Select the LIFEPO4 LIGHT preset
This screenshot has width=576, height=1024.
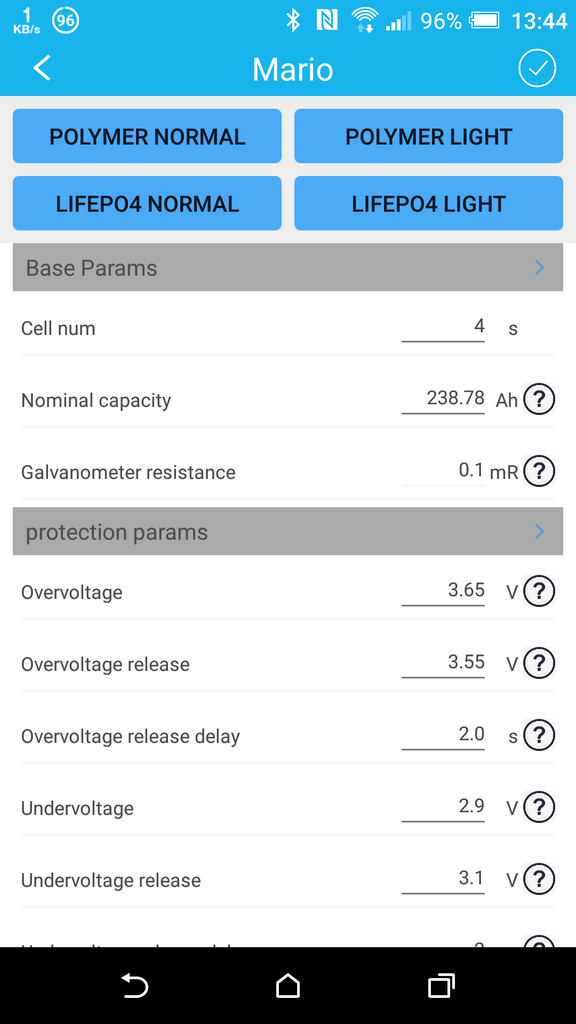pyautogui.click(x=428, y=204)
